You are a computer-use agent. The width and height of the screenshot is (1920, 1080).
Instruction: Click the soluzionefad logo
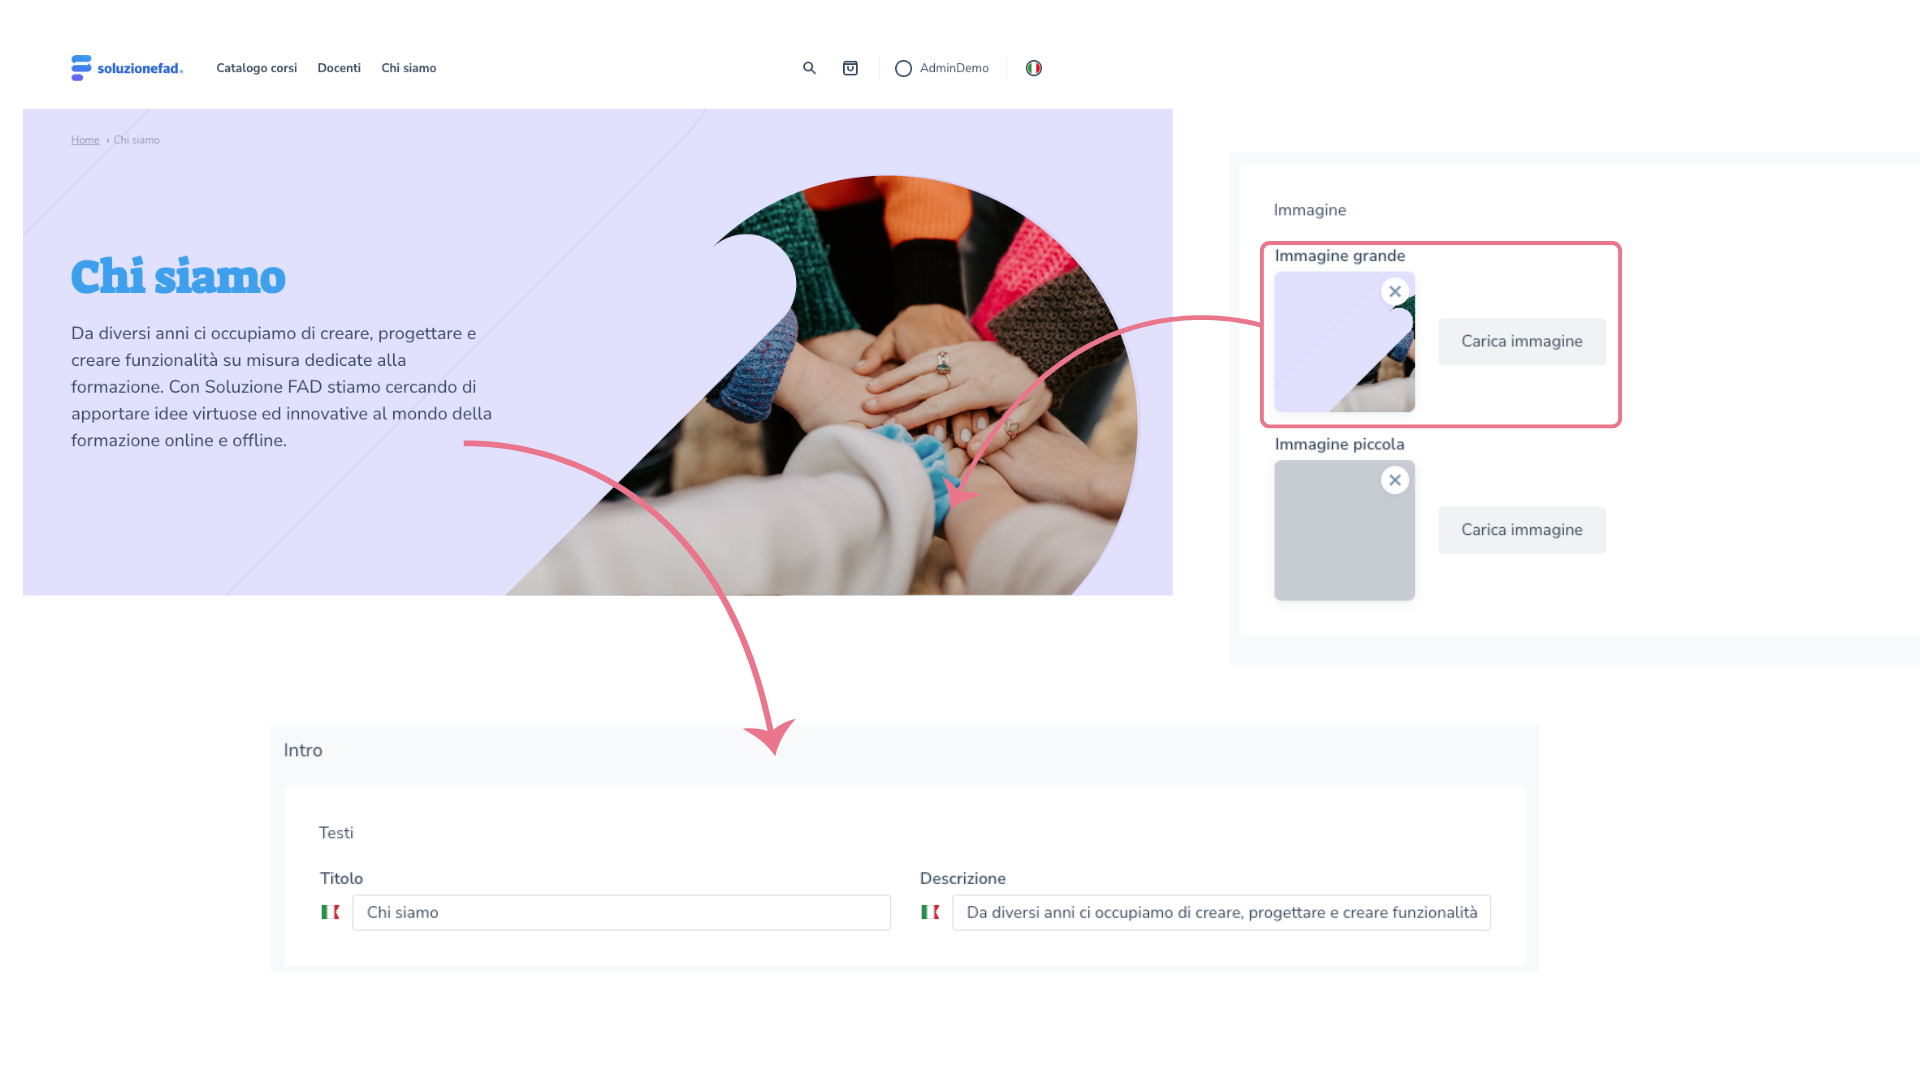tap(127, 68)
